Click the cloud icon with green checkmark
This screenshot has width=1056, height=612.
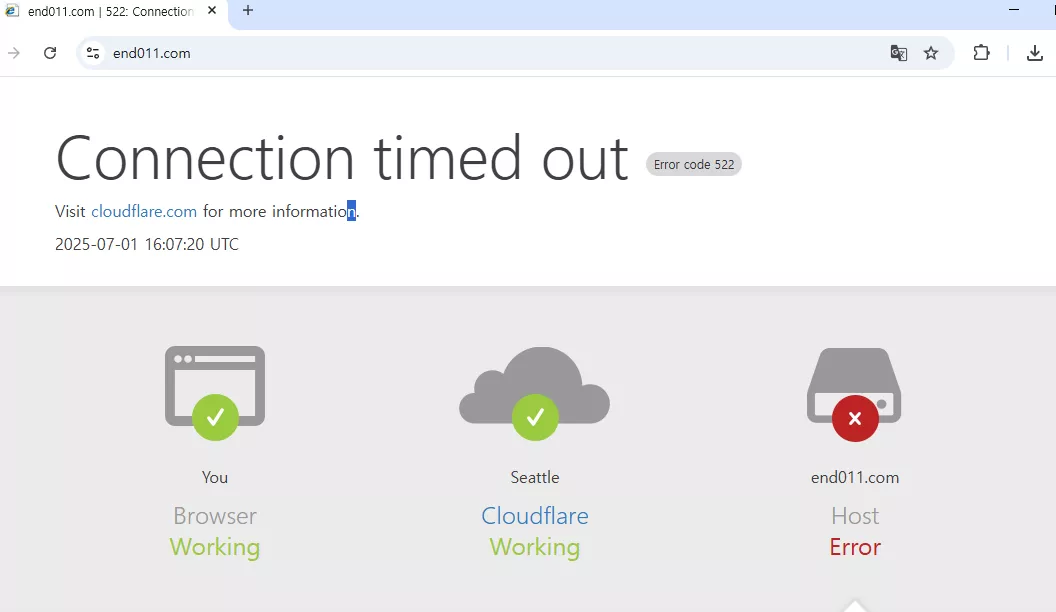(535, 393)
